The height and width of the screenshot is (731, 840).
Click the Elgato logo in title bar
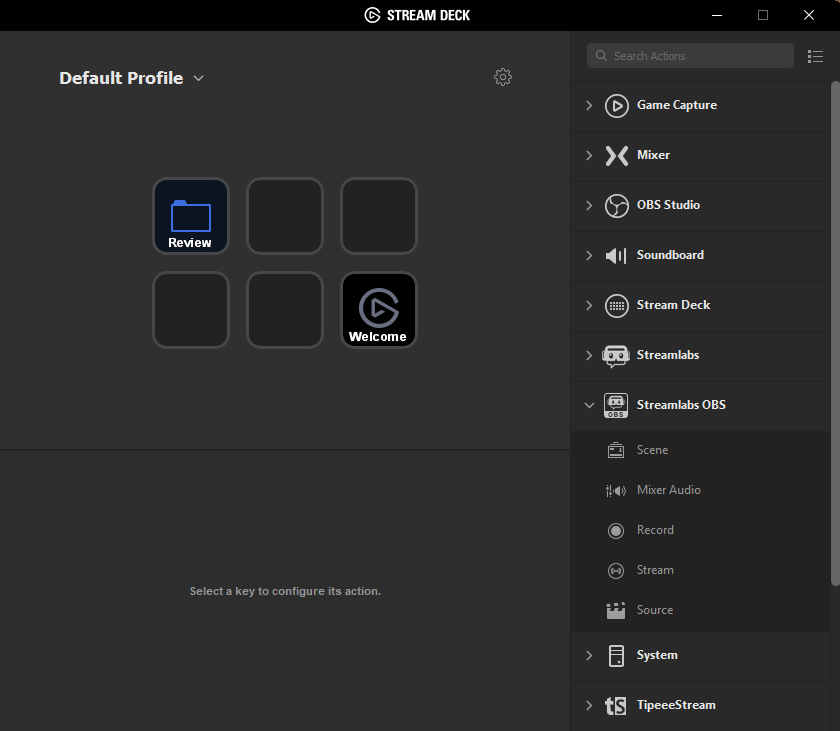coord(372,15)
